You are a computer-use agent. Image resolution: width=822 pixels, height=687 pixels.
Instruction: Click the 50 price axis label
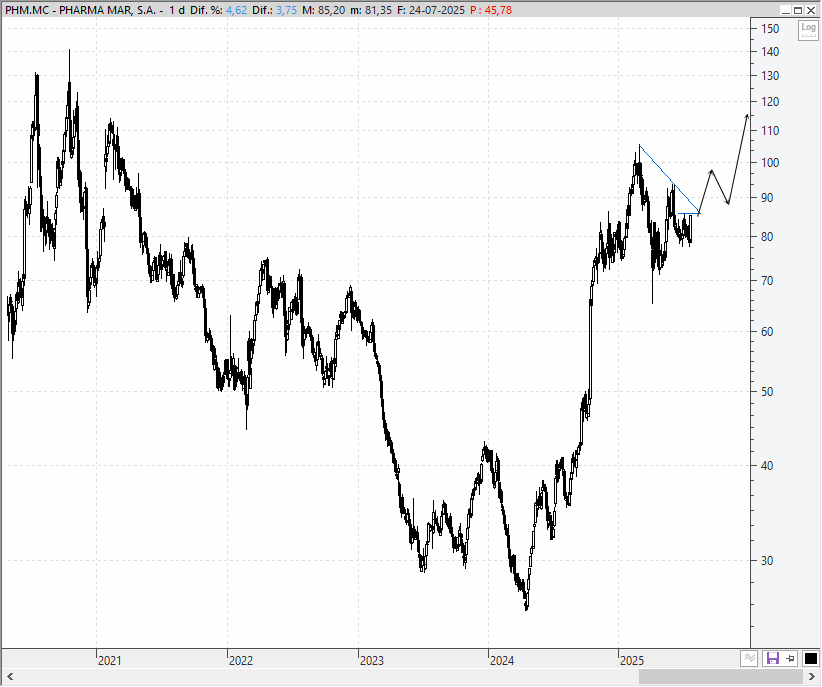tap(767, 392)
